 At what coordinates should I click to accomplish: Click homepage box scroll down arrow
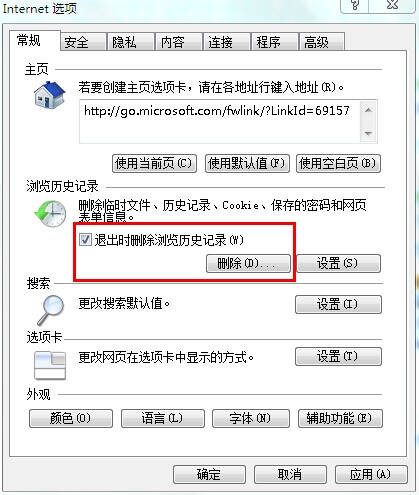coord(368,133)
